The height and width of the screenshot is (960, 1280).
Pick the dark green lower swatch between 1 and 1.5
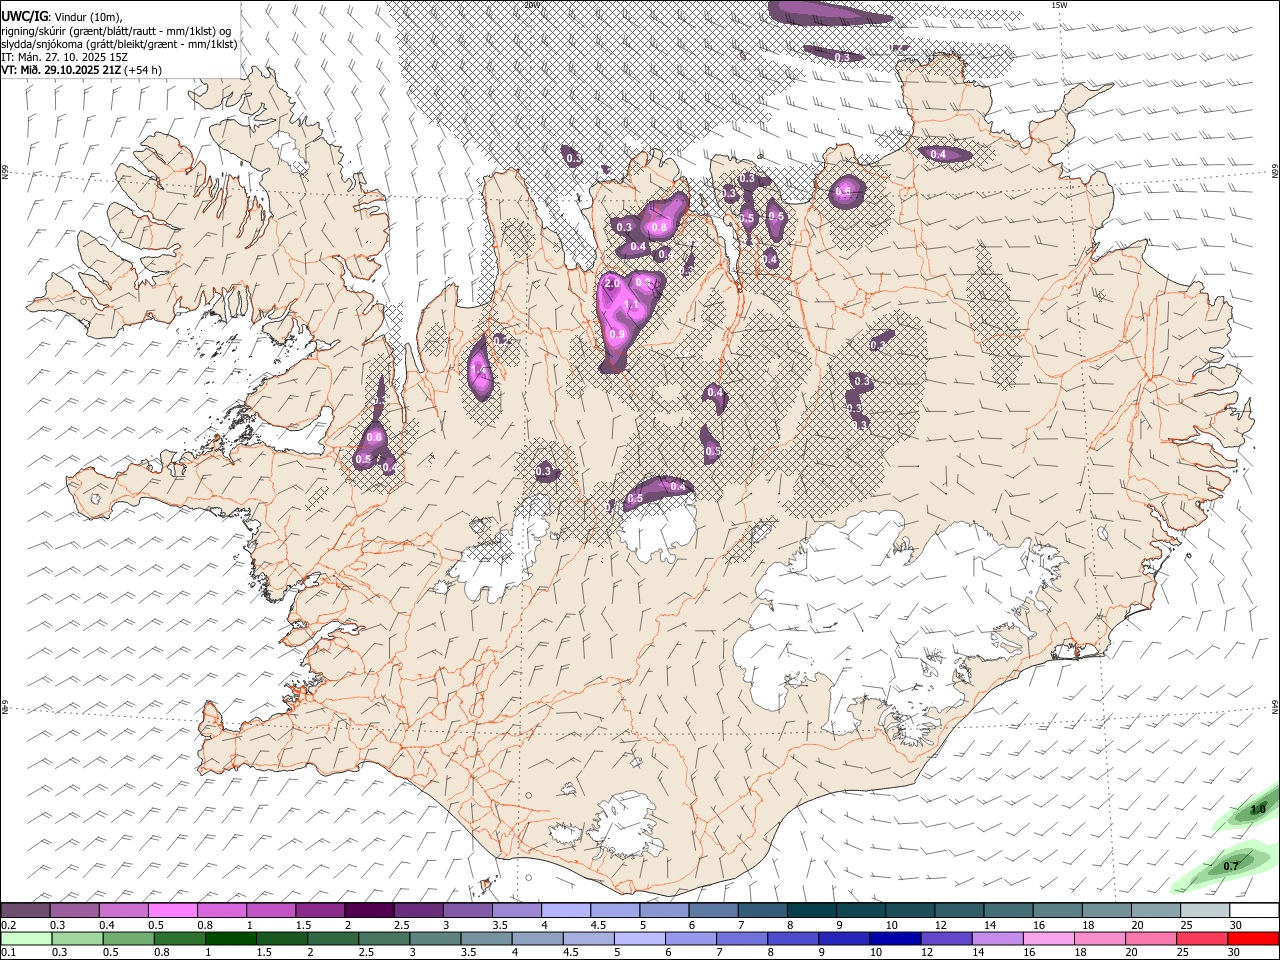231,938
